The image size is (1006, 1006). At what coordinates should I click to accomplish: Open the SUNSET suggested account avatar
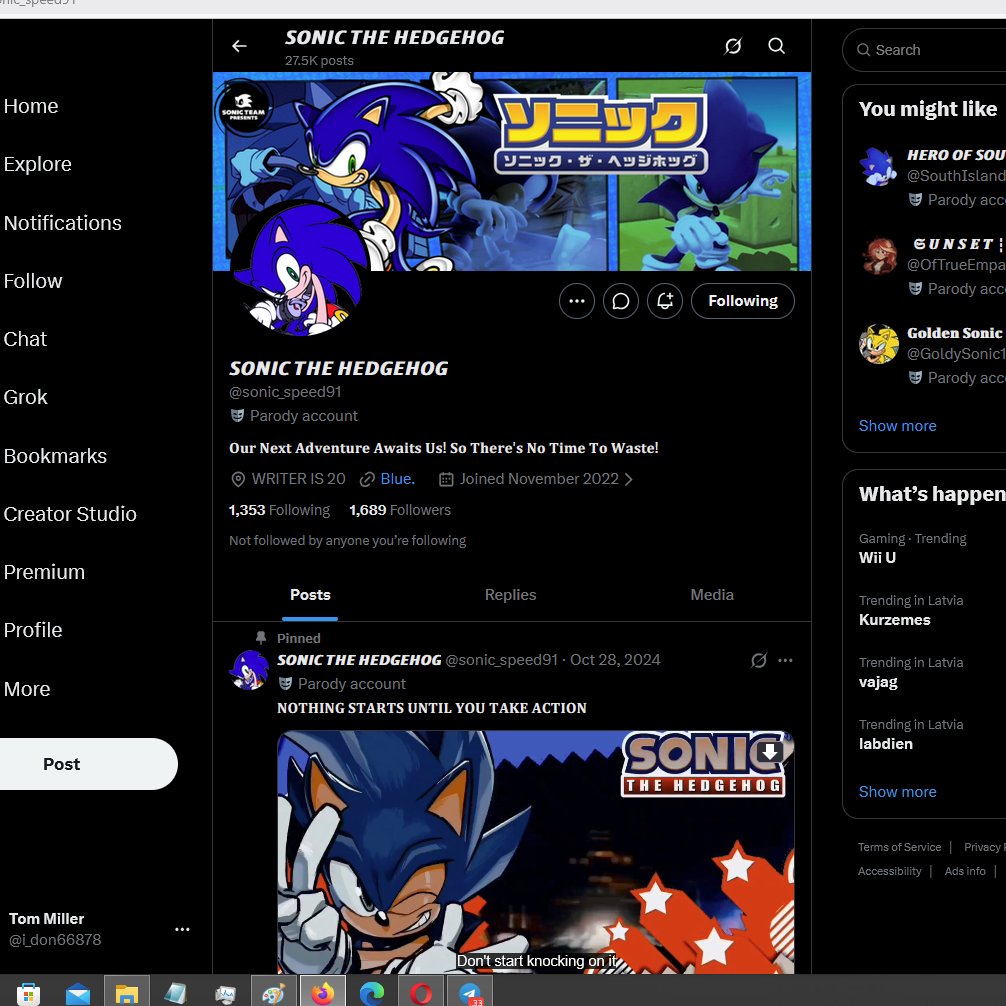point(878,255)
